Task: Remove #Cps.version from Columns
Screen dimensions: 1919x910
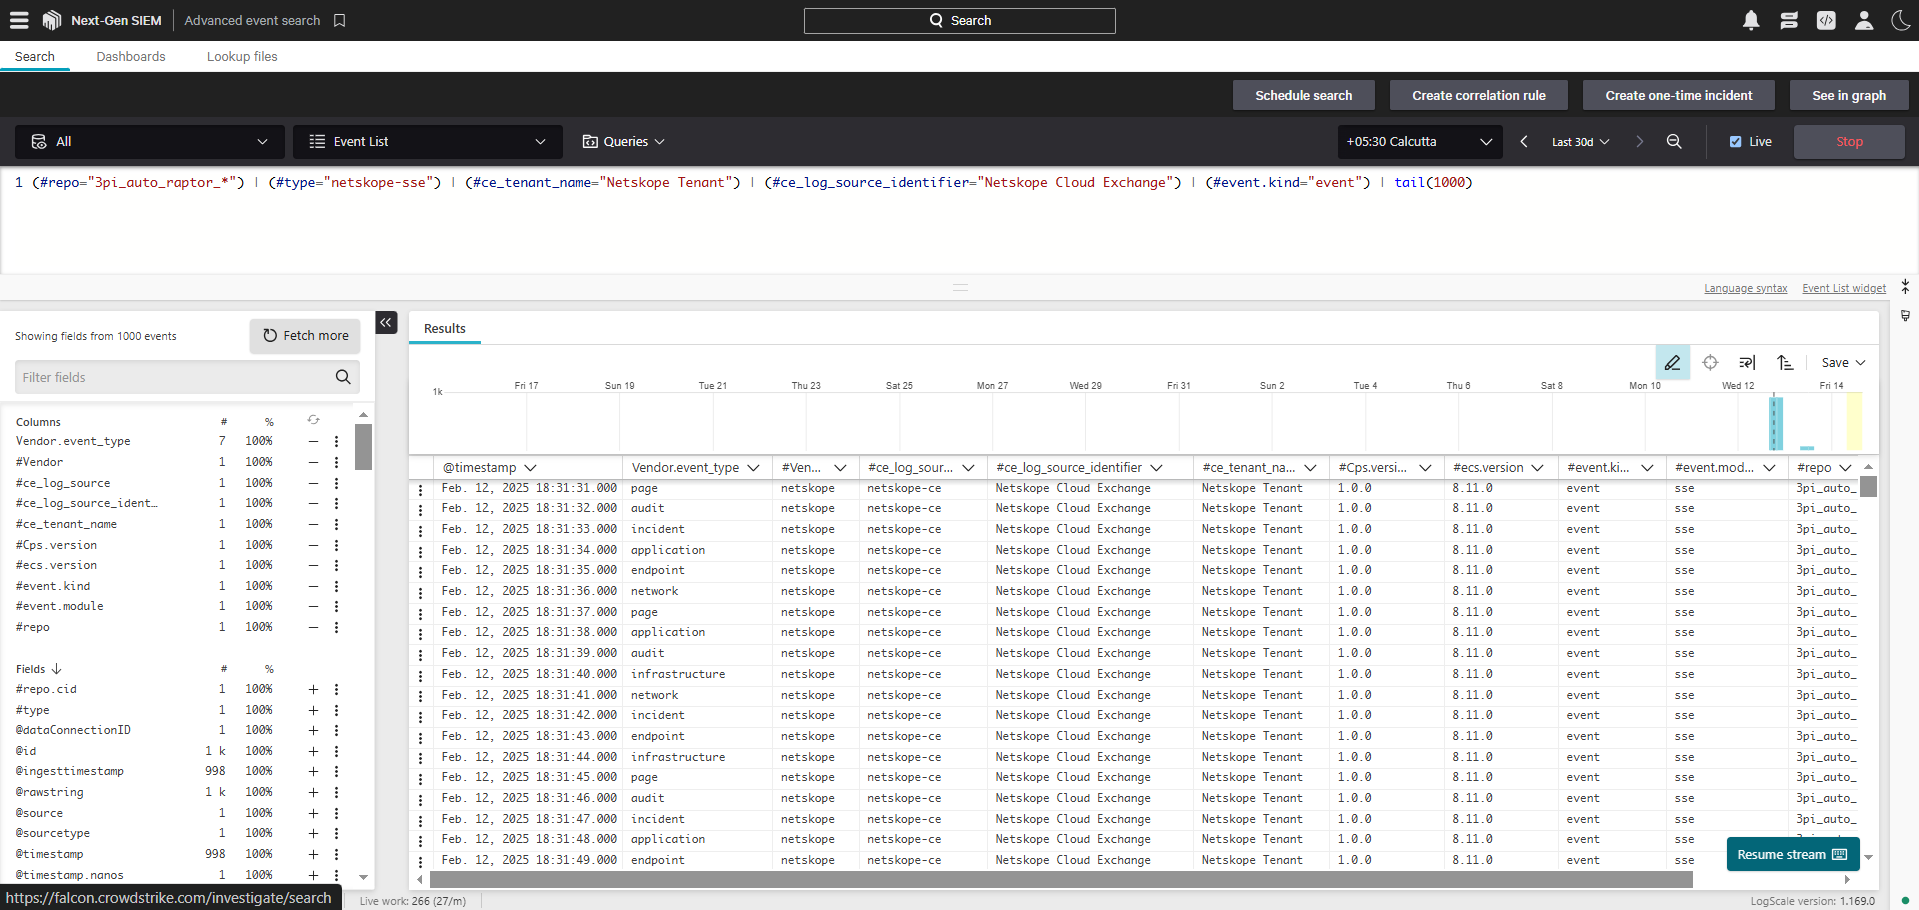Action: click(313, 545)
